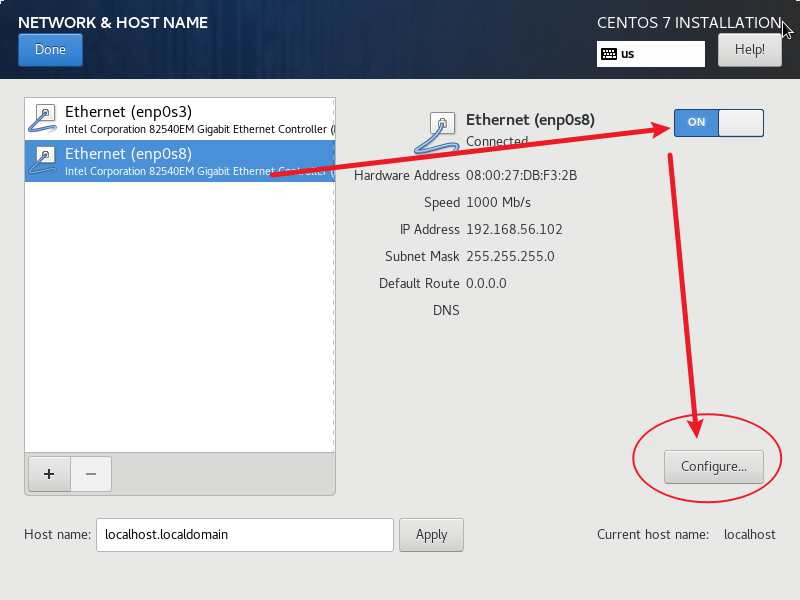Click the NETWORK & HOST NAME title
800x600 pixels.
(x=113, y=22)
